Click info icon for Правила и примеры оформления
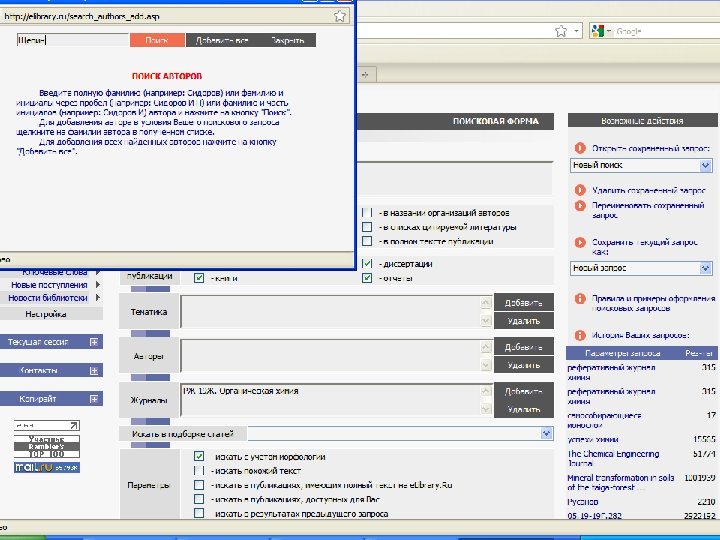 tap(580, 298)
